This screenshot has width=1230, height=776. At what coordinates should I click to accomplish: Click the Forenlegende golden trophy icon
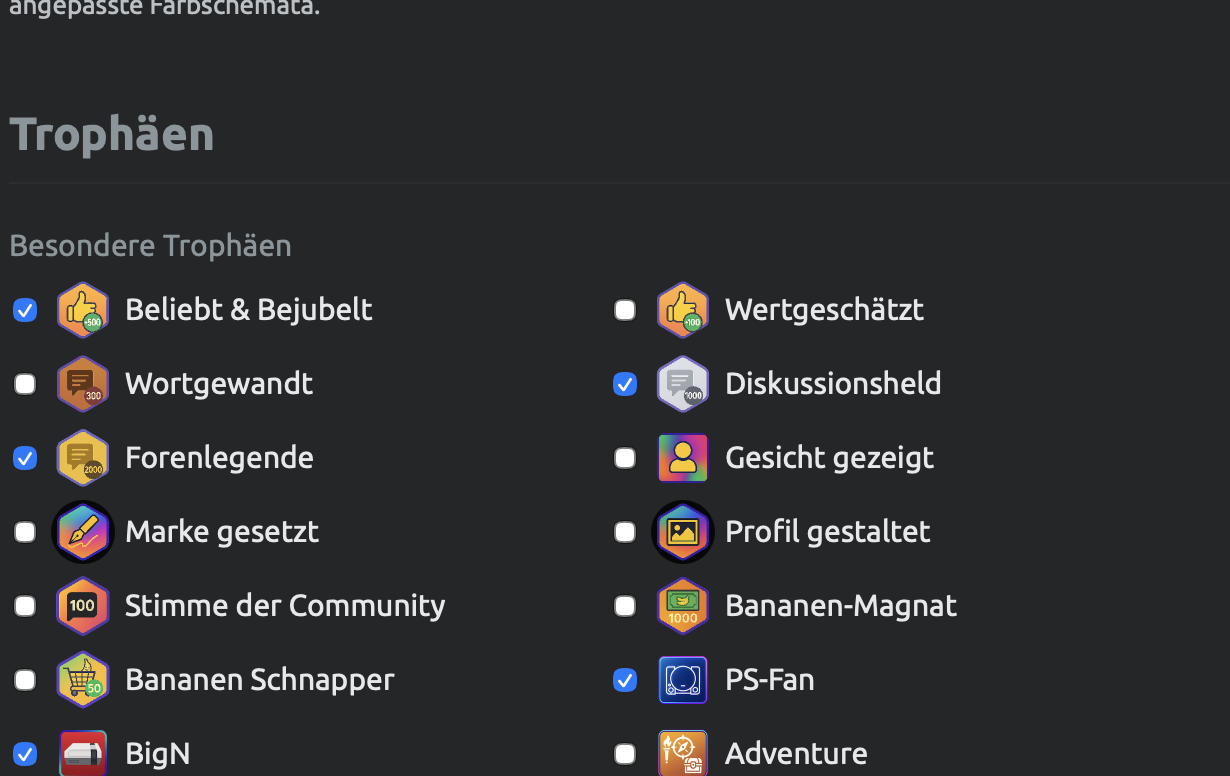click(83, 458)
